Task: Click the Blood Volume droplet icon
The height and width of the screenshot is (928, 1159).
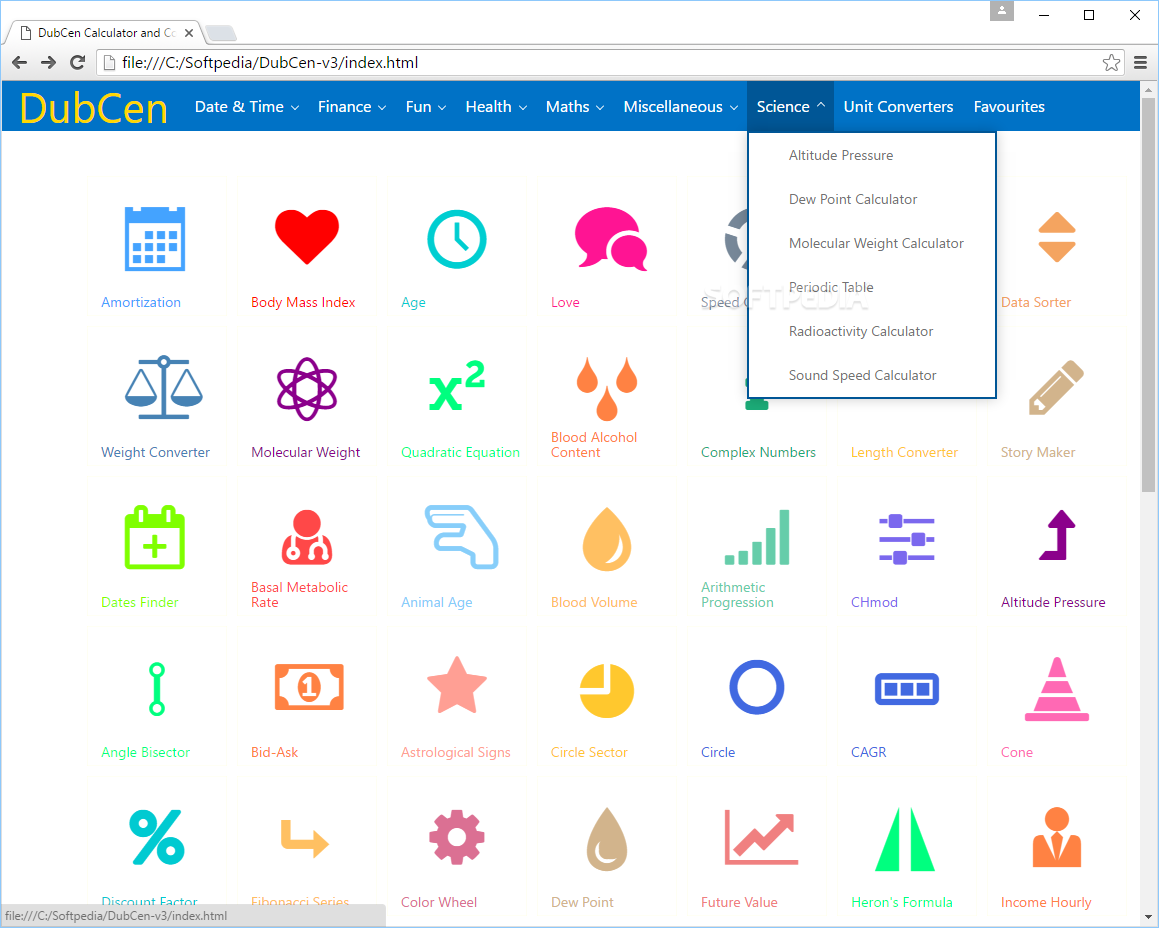Action: tap(607, 539)
